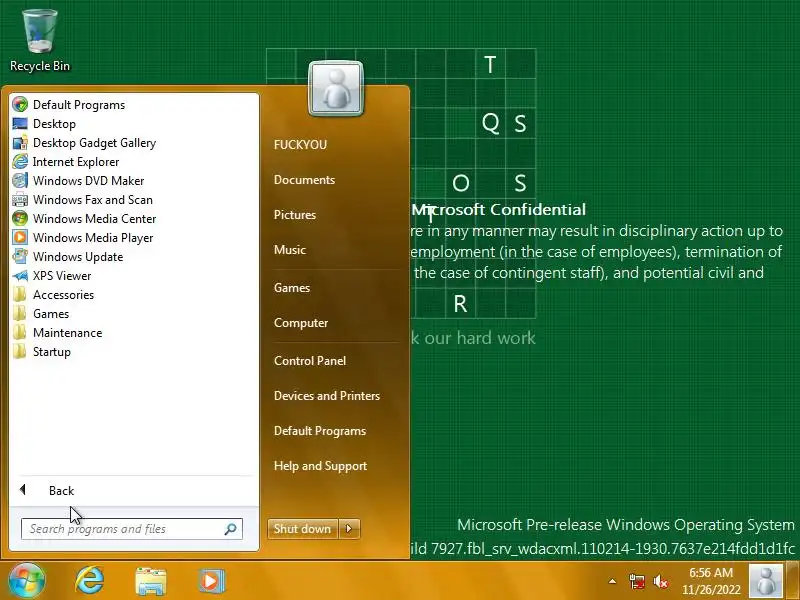800x600 pixels.
Task: Click the Desktop icon in programs list
Action: click(20, 123)
